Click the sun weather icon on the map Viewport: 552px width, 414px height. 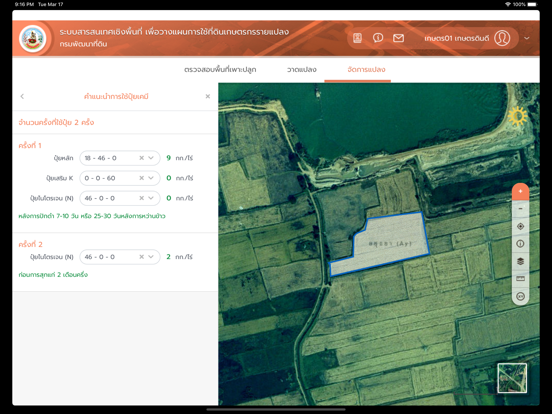click(x=517, y=116)
